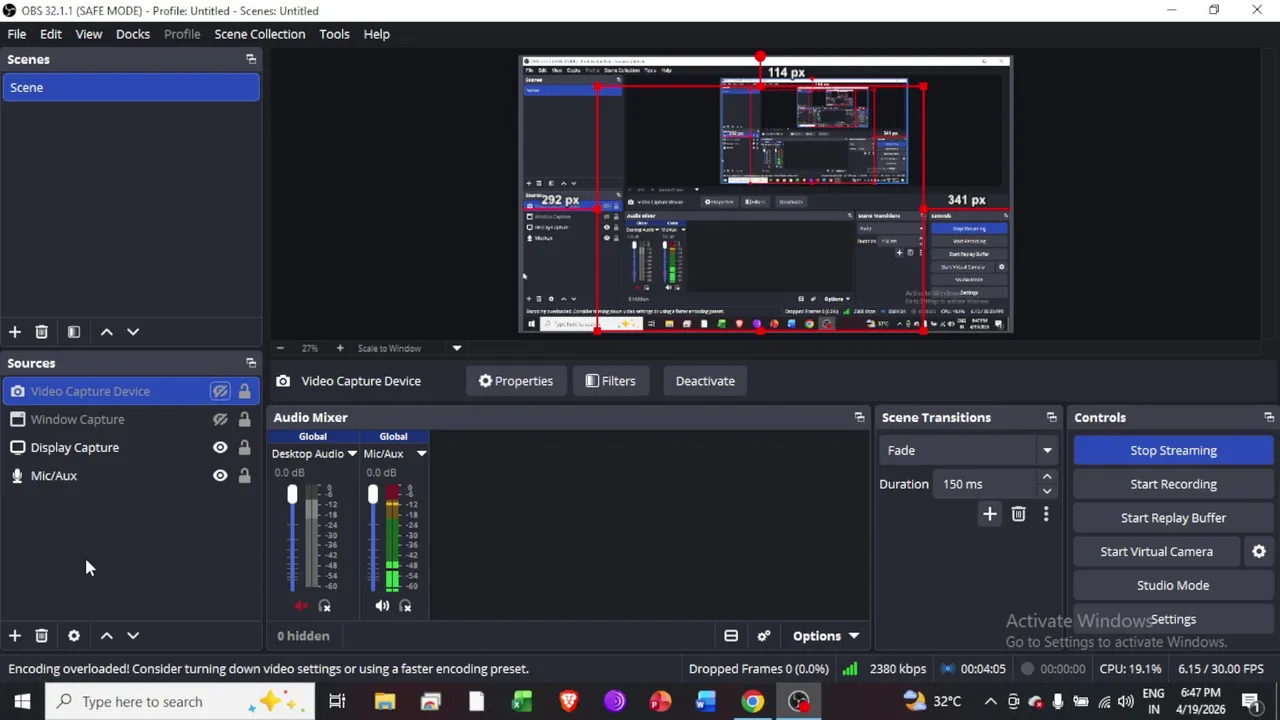Increase the transition duration with up arrow

point(1047,478)
